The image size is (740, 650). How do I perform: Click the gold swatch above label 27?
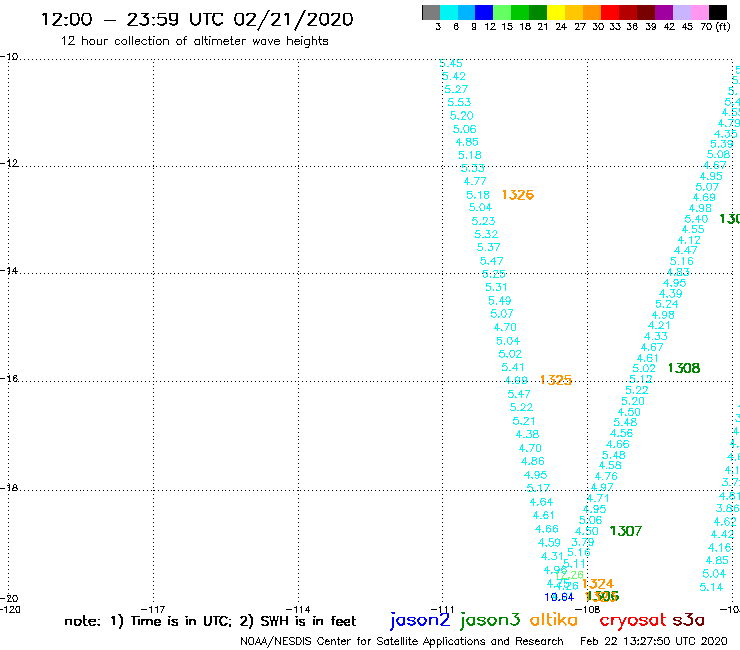tap(574, 12)
